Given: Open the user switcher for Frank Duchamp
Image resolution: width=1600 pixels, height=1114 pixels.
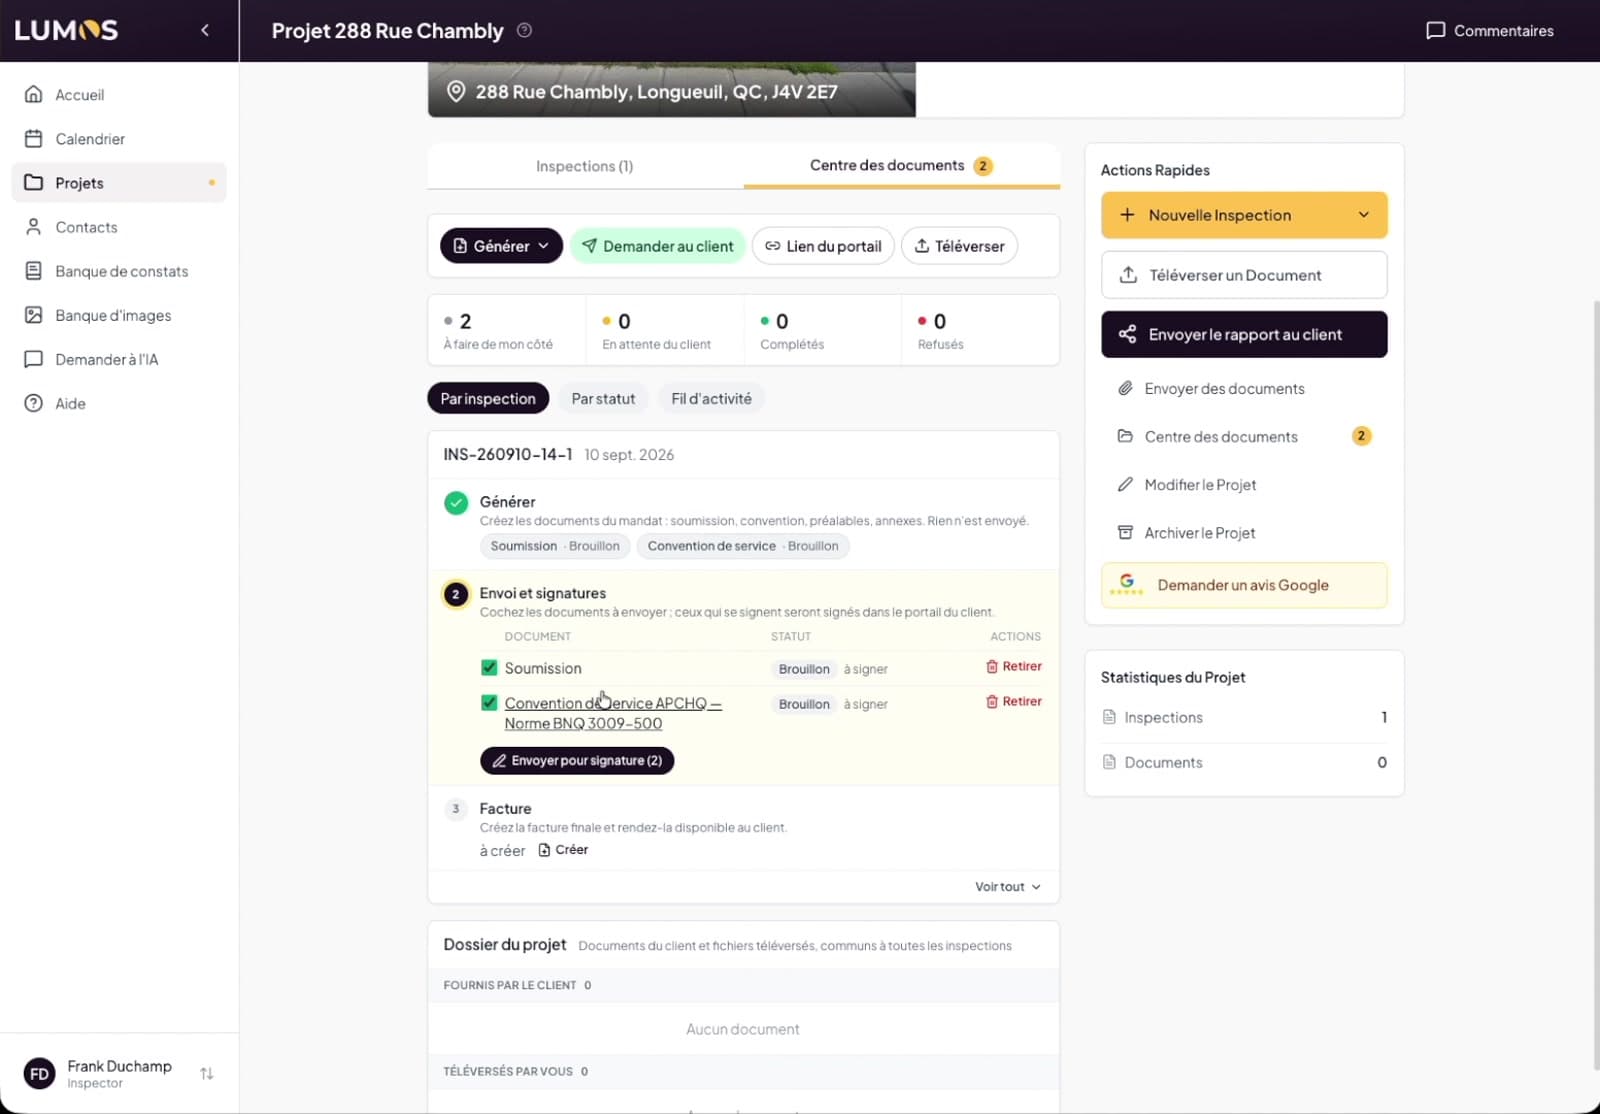Looking at the screenshot, I should pos(207,1073).
